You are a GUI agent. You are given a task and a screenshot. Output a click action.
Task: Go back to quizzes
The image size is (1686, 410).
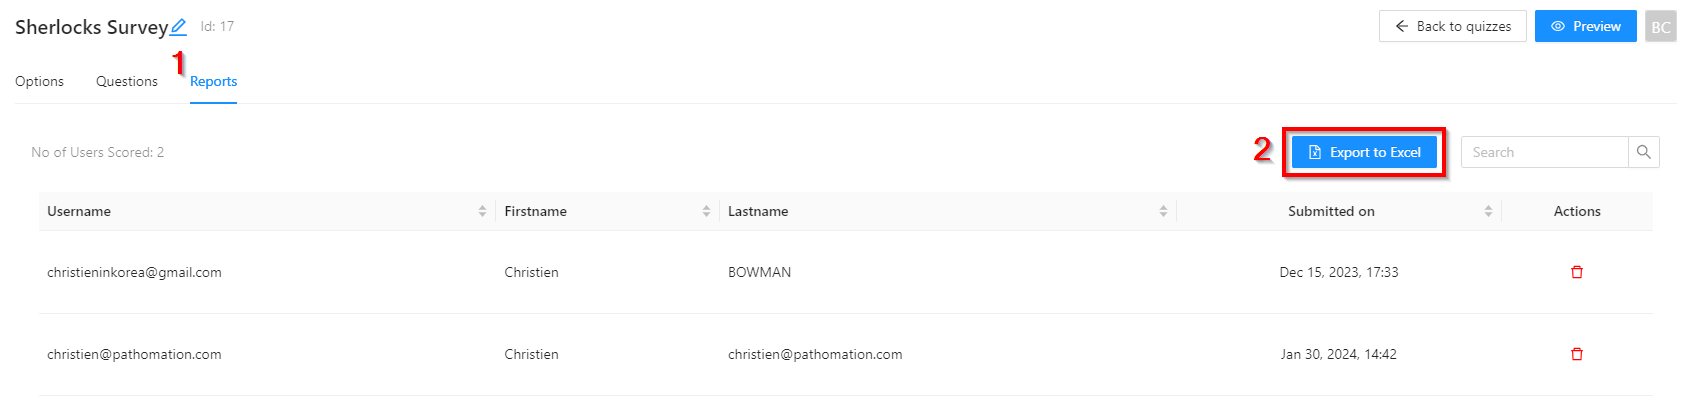(x=1452, y=26)
